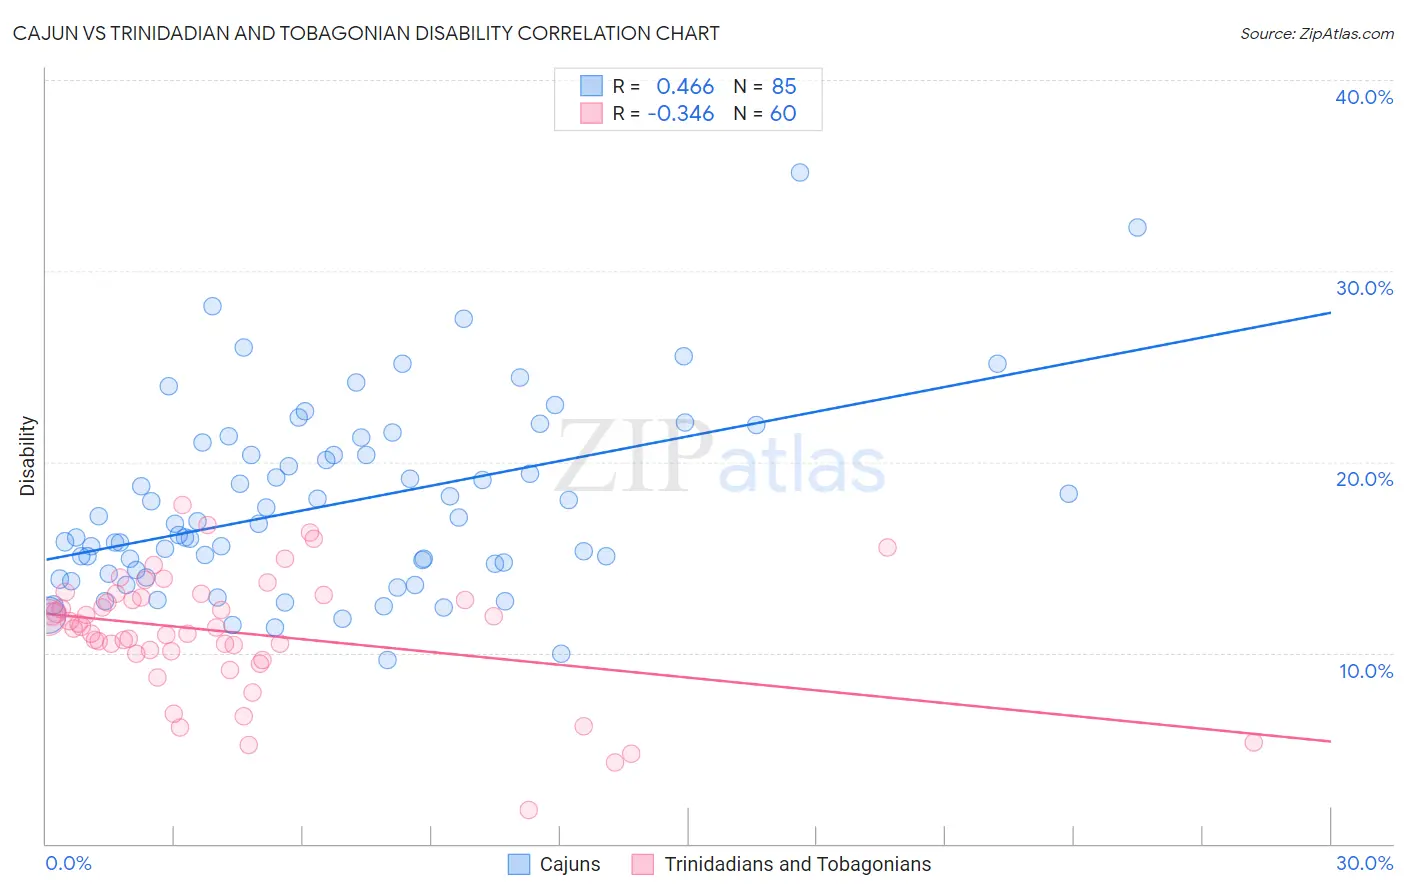Click the 0.0% x-axis start label
Image resolution: width=1406 pixels, height=892 pixels.
68,863
